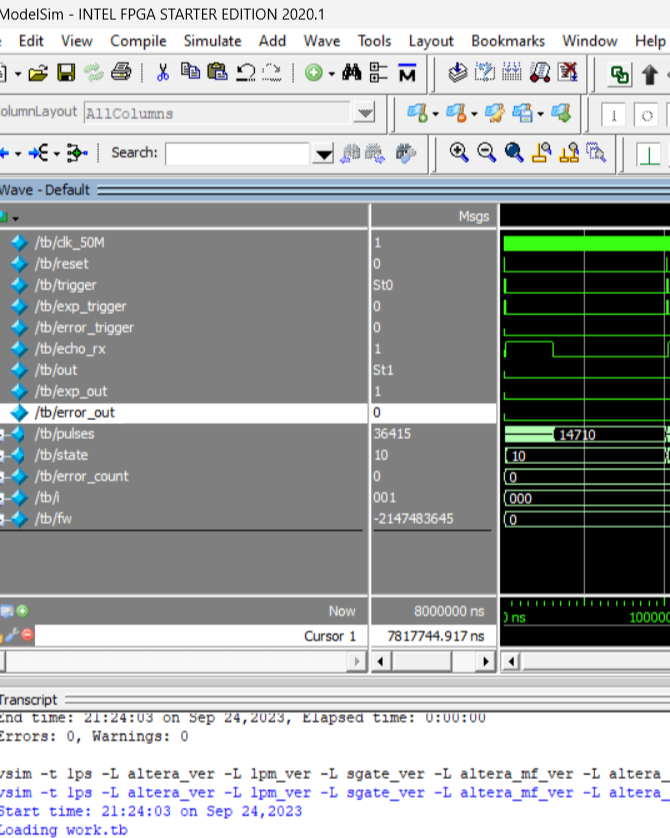
Task: Click the up arrow toolbar icon
Action: (x=650, y=74)
